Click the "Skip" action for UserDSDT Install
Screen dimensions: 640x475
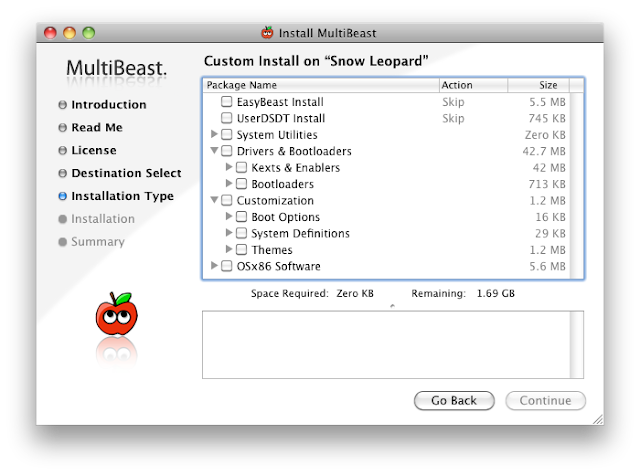(453, 118)
